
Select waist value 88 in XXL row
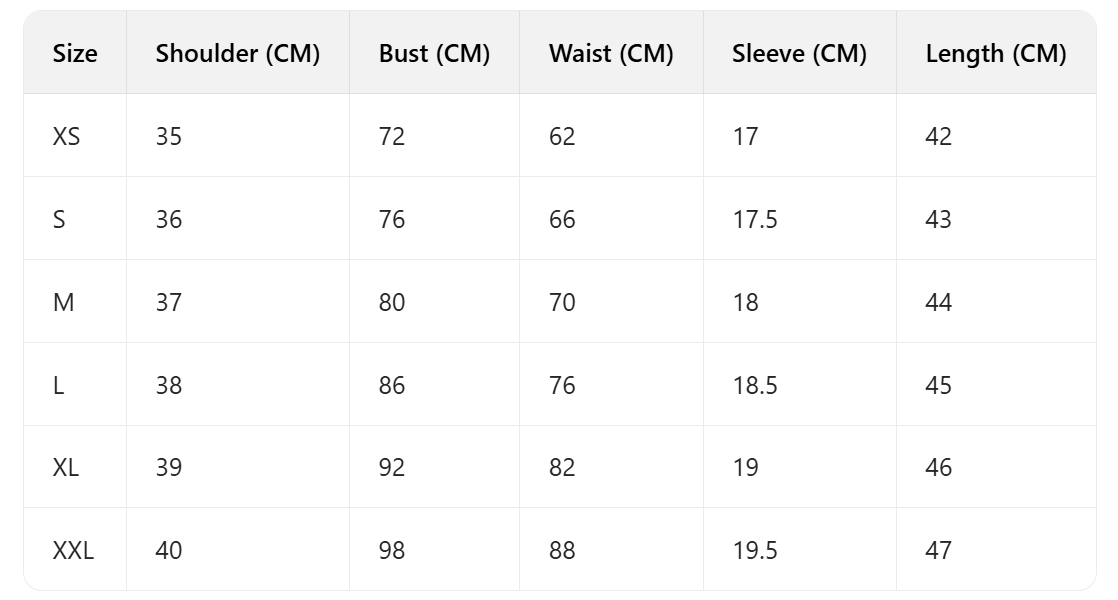562,550
